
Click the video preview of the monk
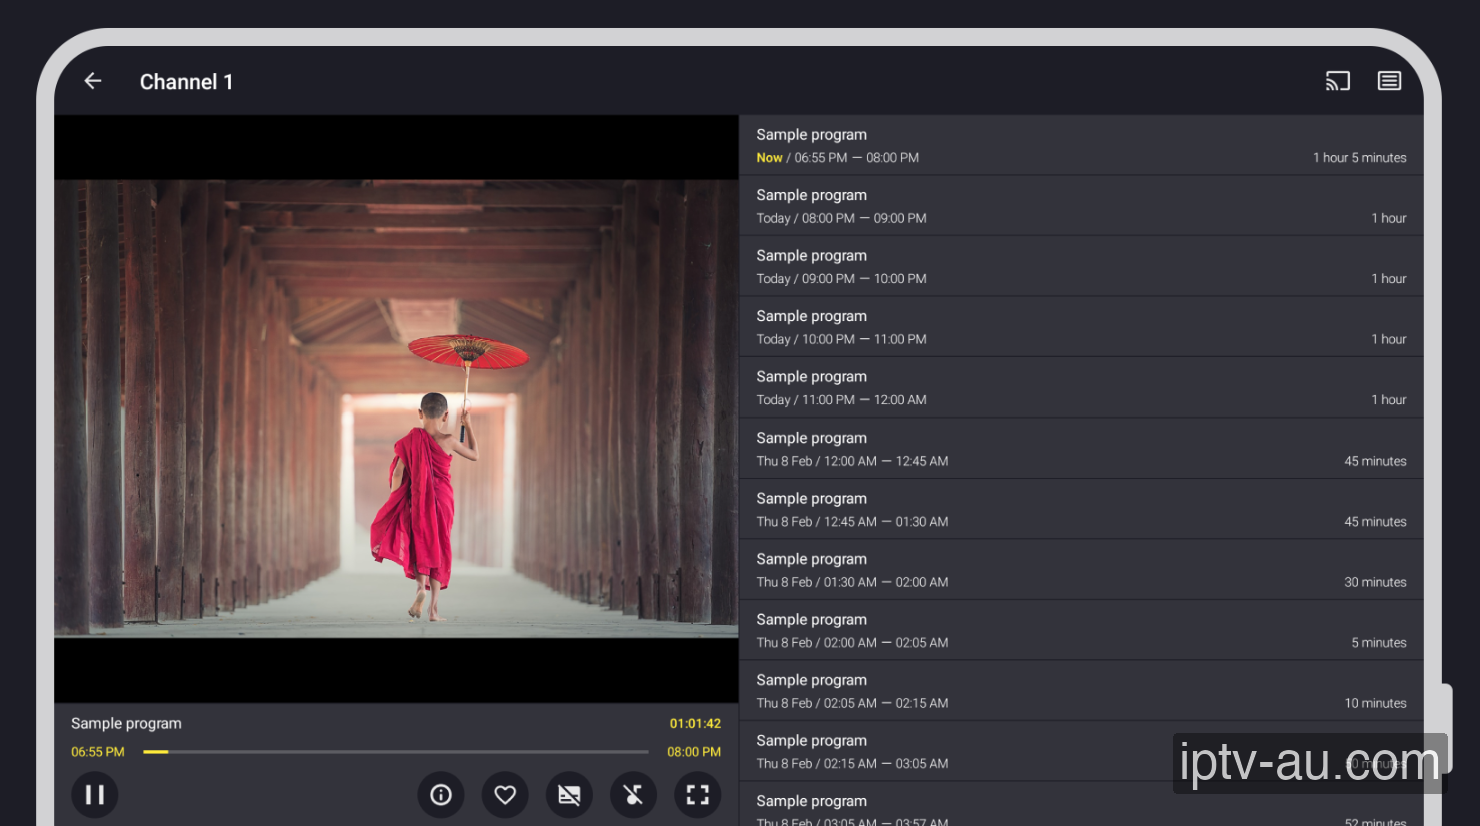pos(396,408)
